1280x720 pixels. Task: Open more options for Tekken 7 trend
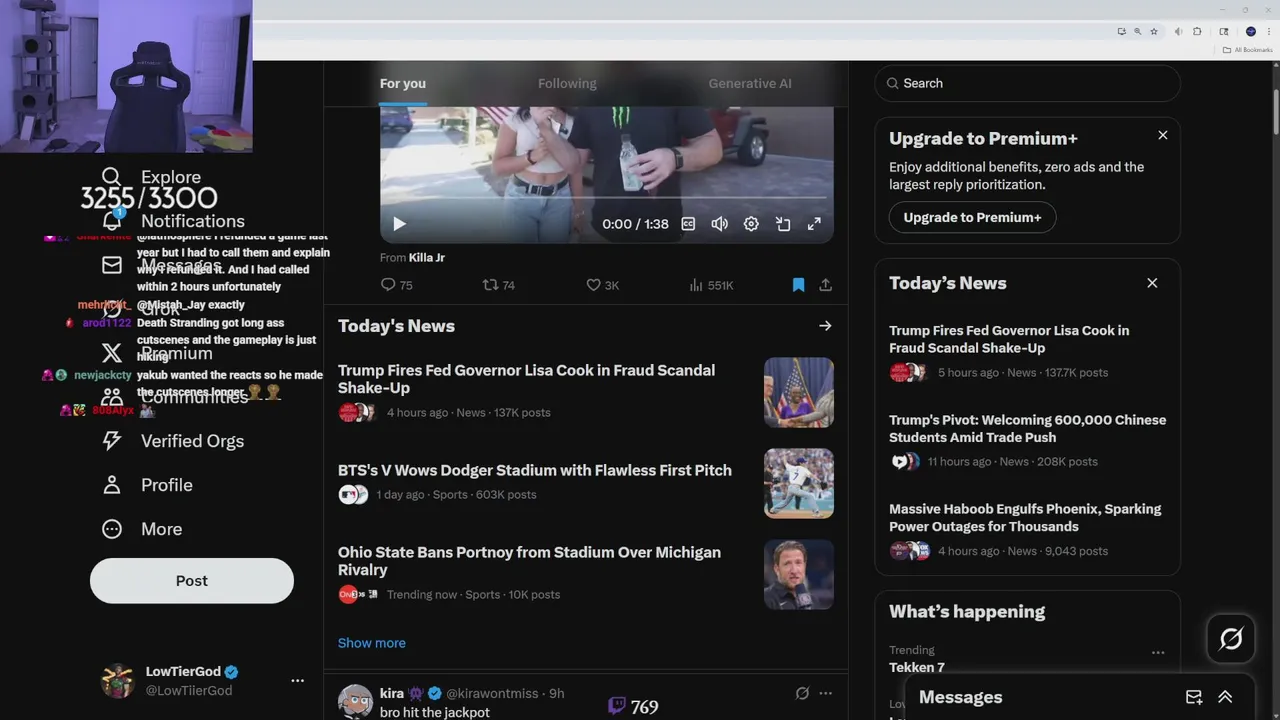1158,653
